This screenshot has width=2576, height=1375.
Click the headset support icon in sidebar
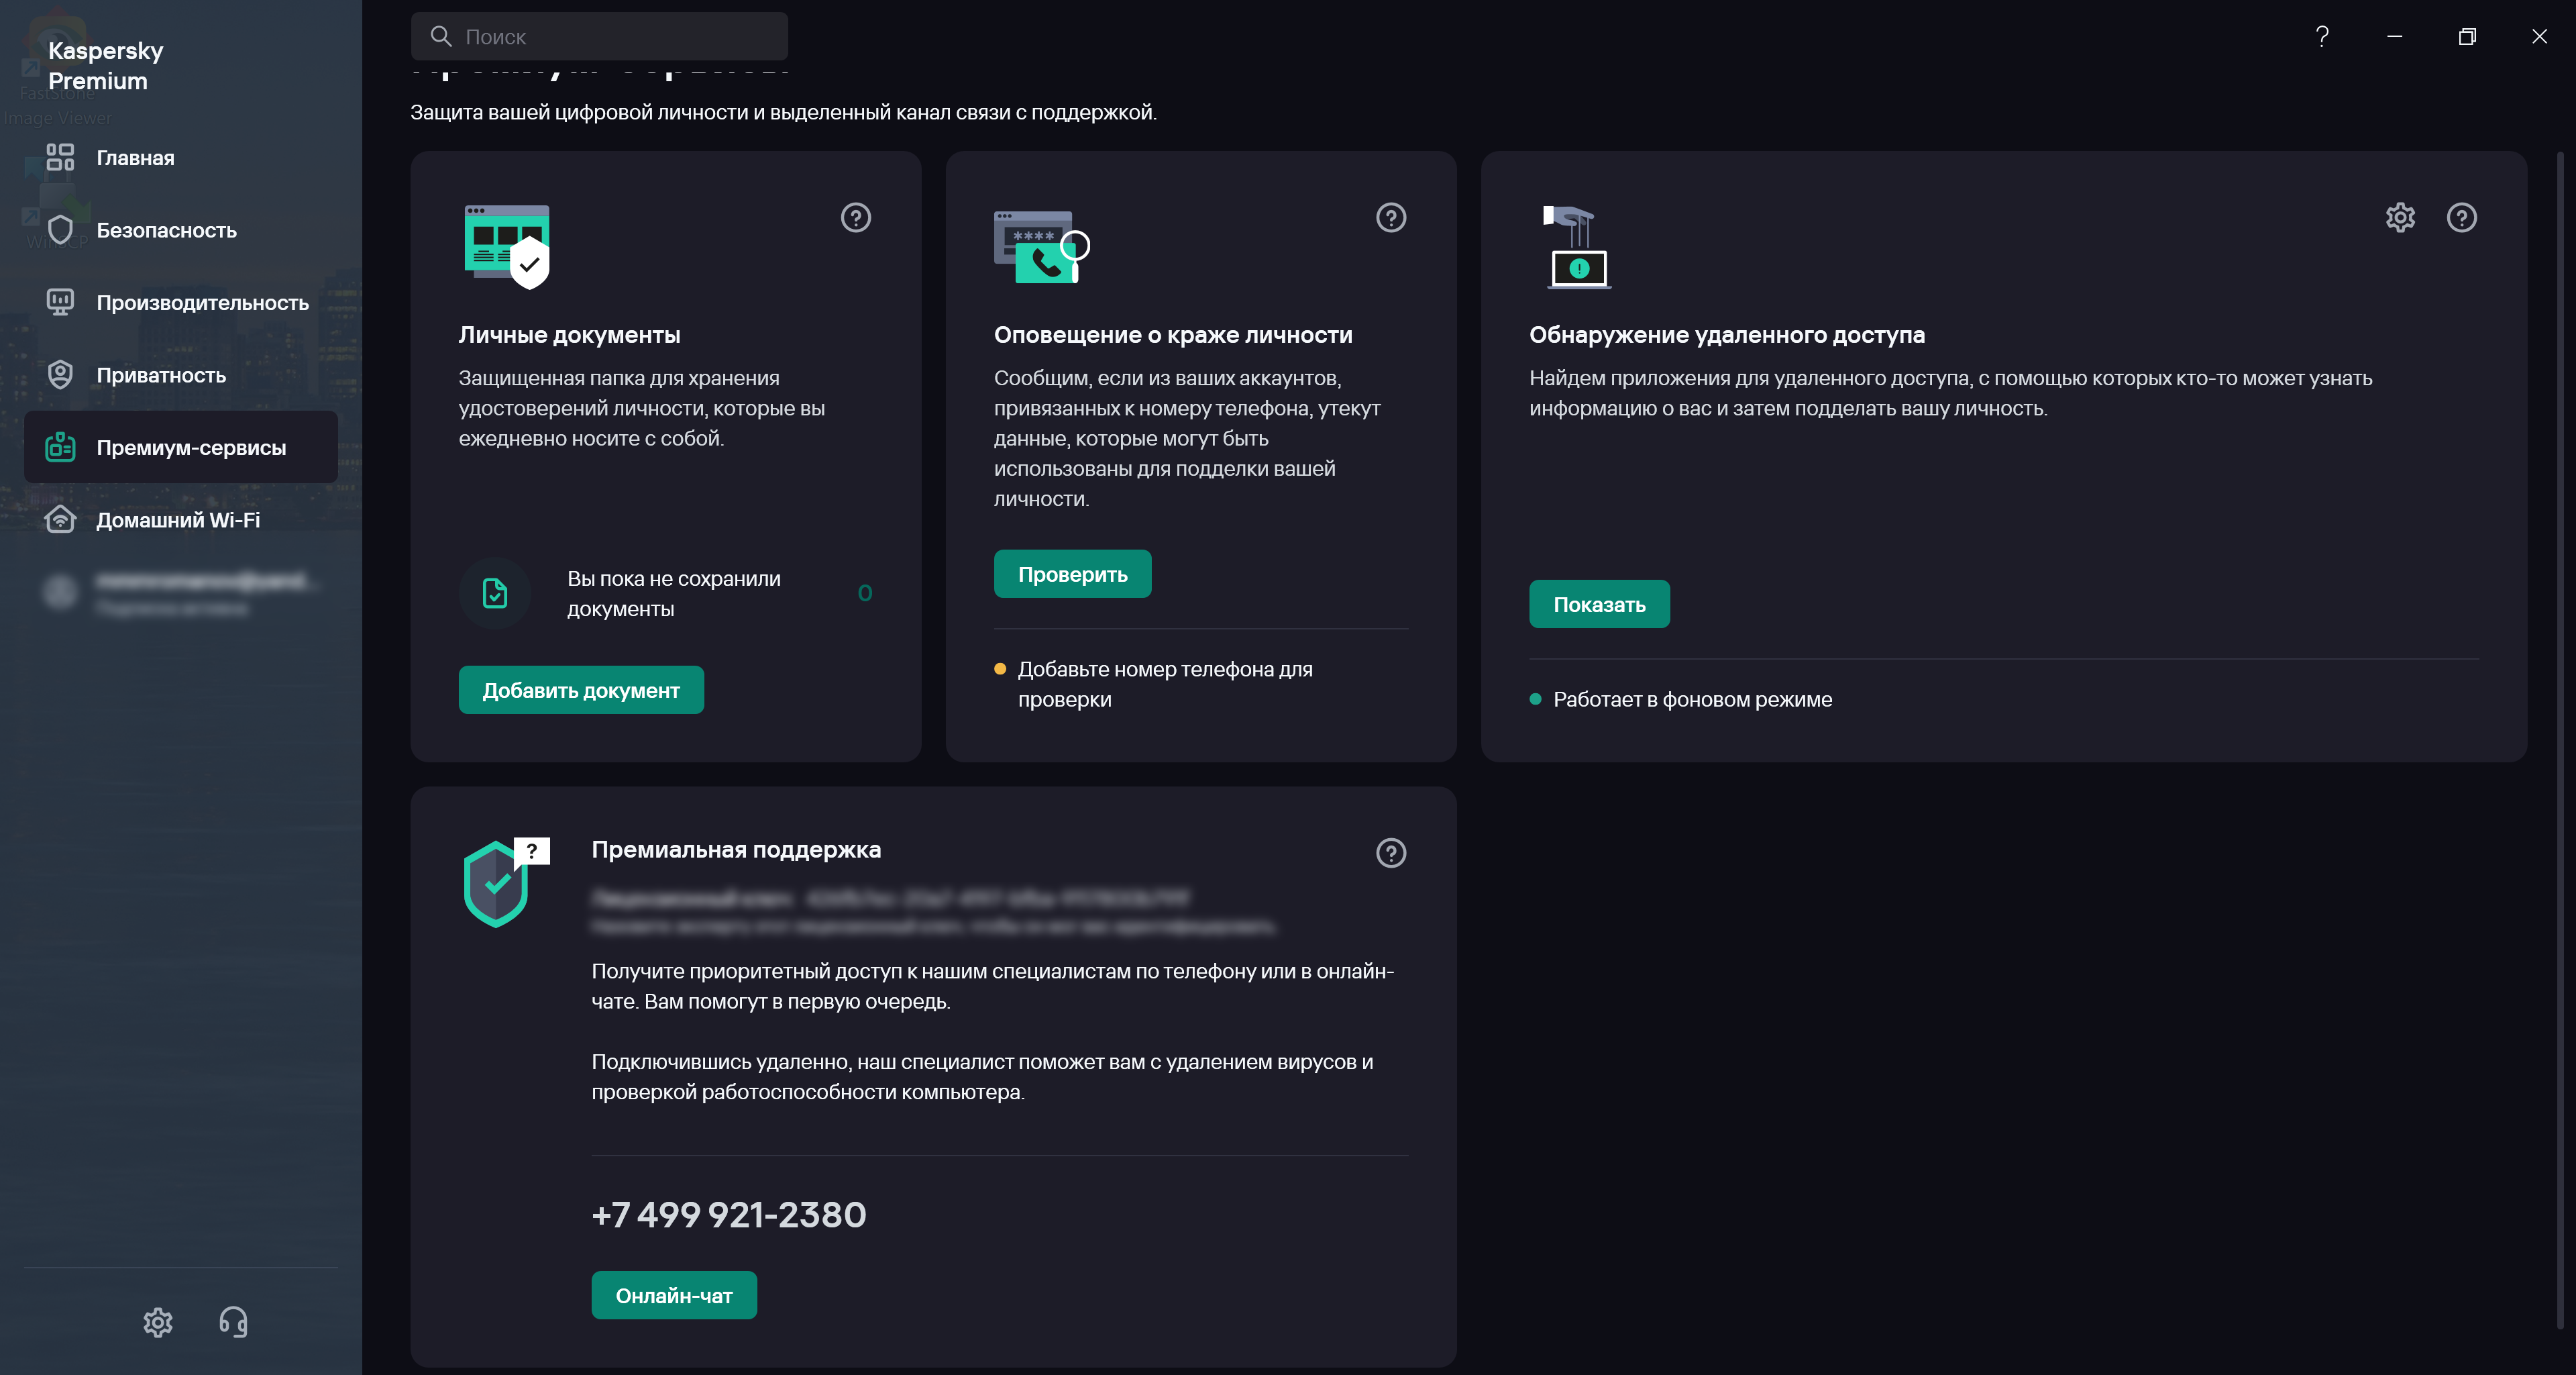click(x=233, y=1322)
